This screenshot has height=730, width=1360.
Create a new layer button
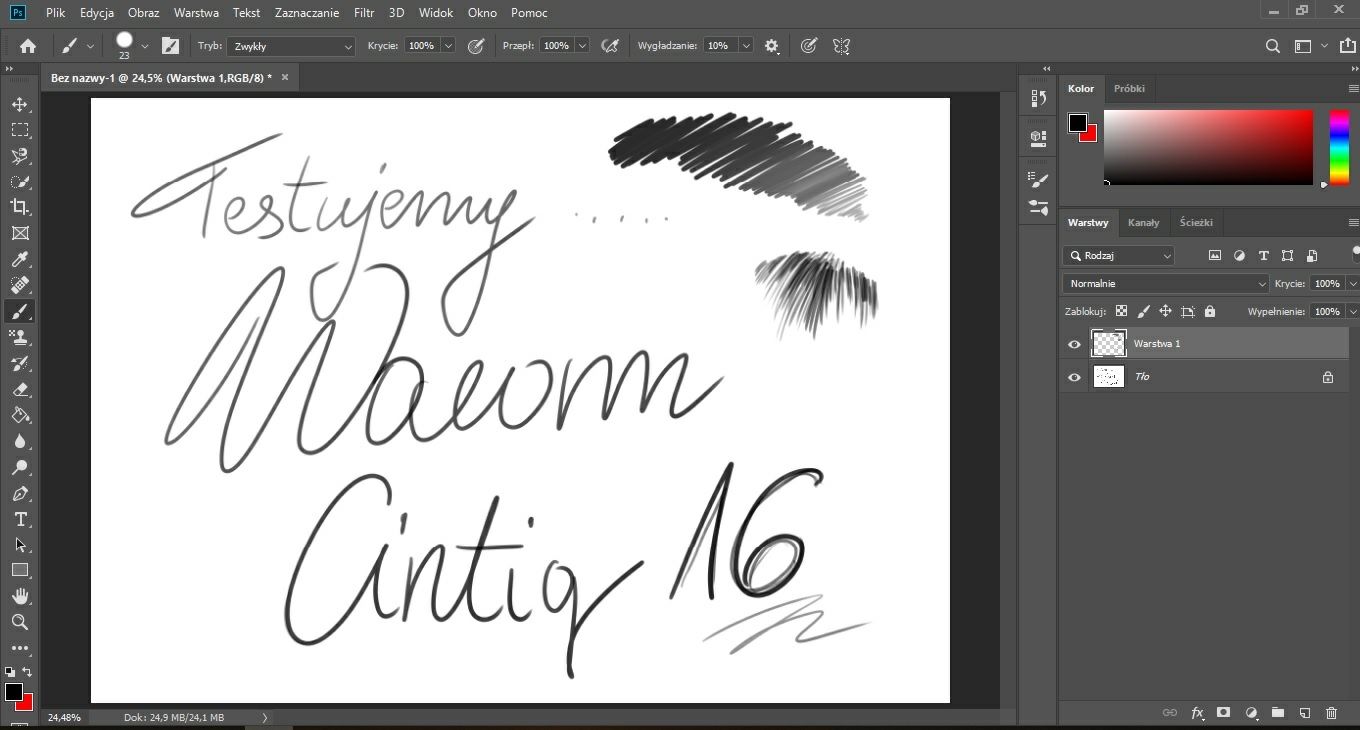tap(1305, 713)
